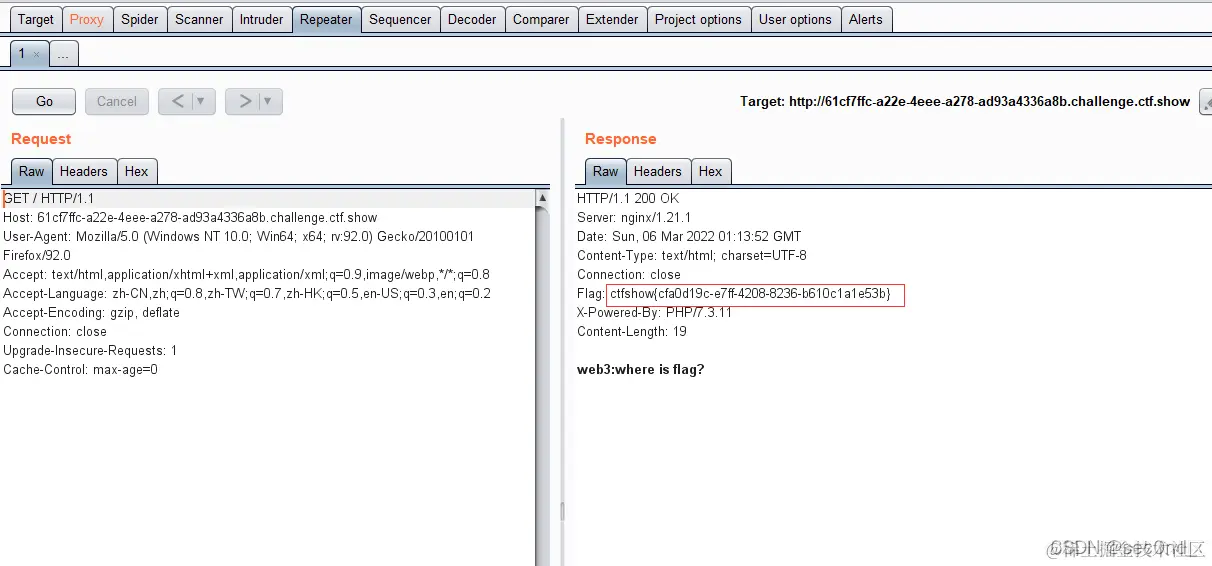1212x566 pixels.
Task: Open the Extender tab
Action: pos(612,19)
